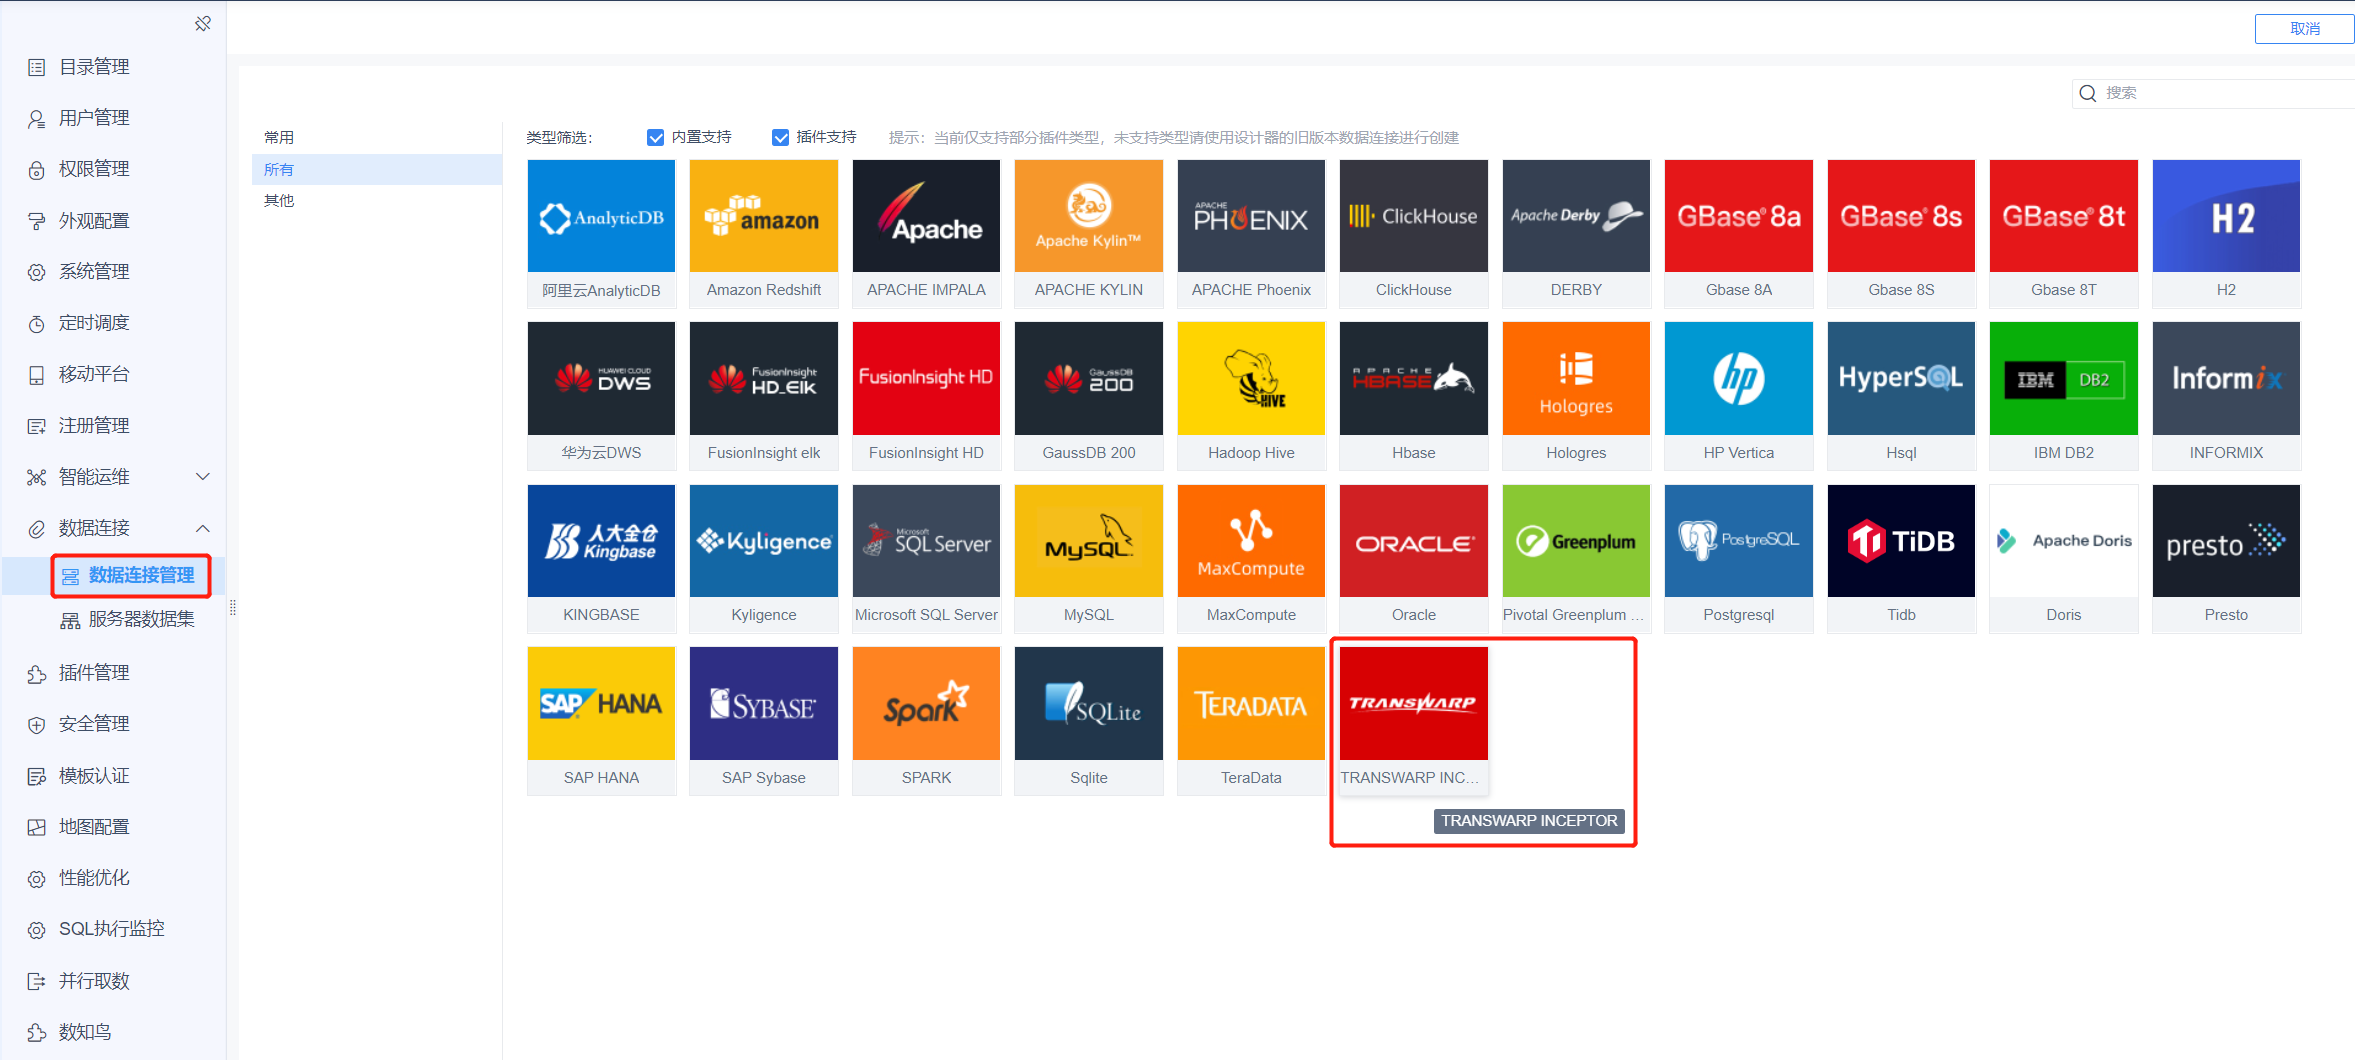Select the GBase 8a tile
Screen dimensions: 2355x1060
(1739, 233)
